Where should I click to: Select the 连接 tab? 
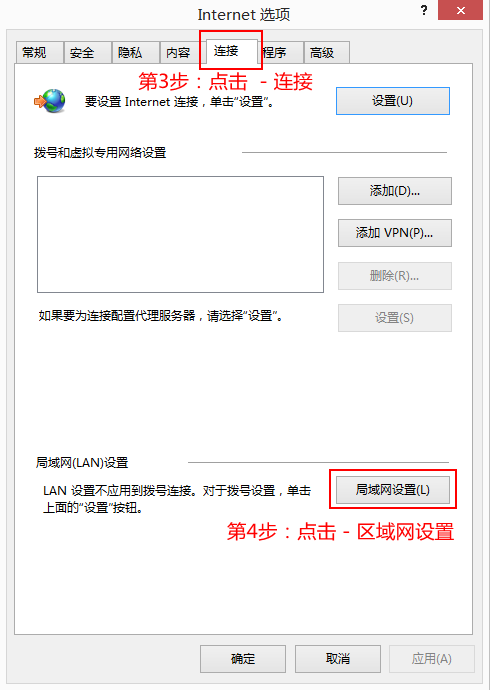[232, 51]
